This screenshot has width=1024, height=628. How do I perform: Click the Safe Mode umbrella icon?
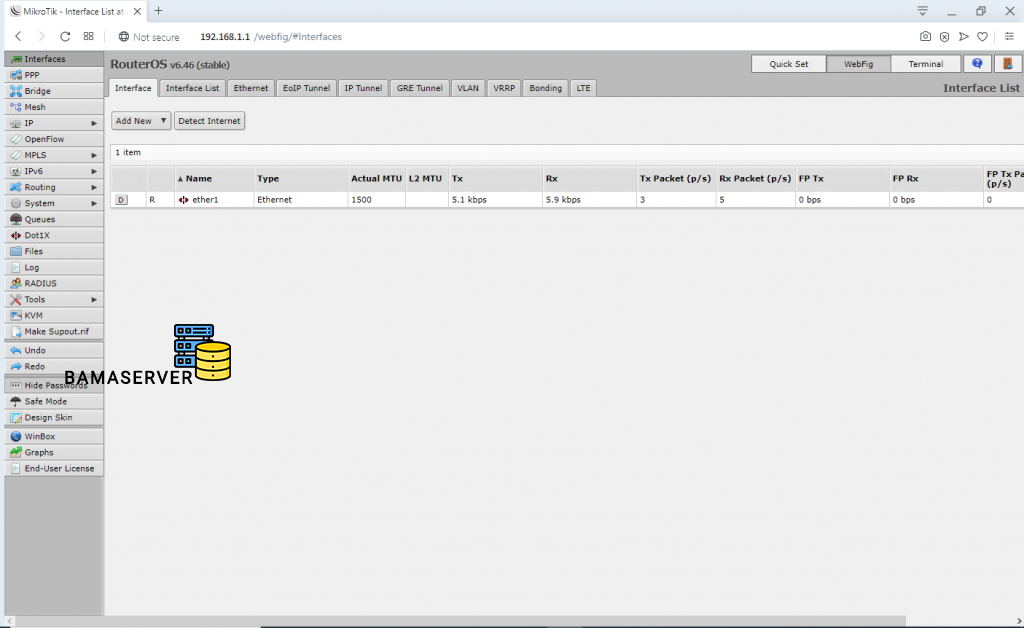pos(16,401)
